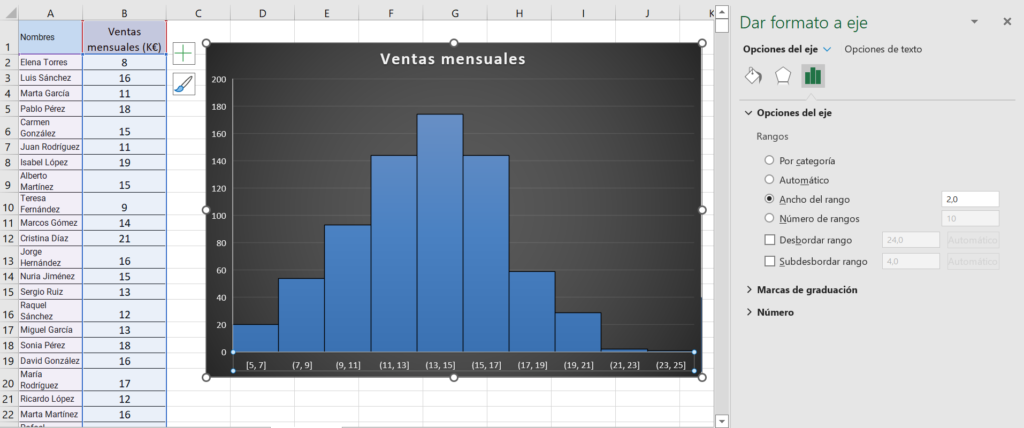Screen dimensions: 1024x428
Task: Click Automático button beside Desbordar rango
Action: pyautogui.click(x=974, y=240)
